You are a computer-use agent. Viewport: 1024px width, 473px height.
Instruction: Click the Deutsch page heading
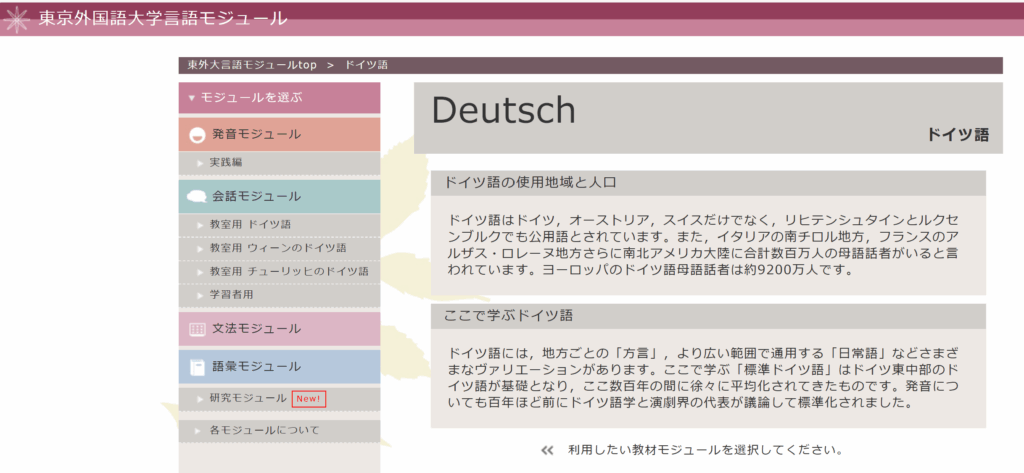pos(503,110)
